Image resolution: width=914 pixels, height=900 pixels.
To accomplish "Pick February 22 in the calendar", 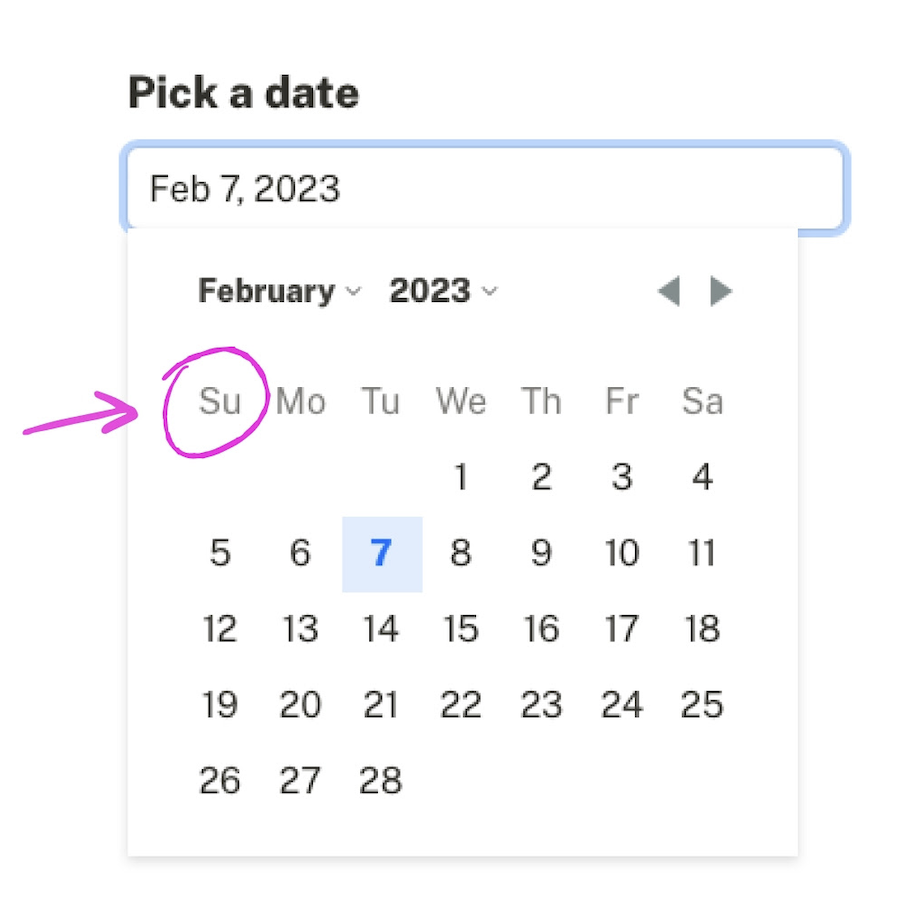I will coord(461,706).
